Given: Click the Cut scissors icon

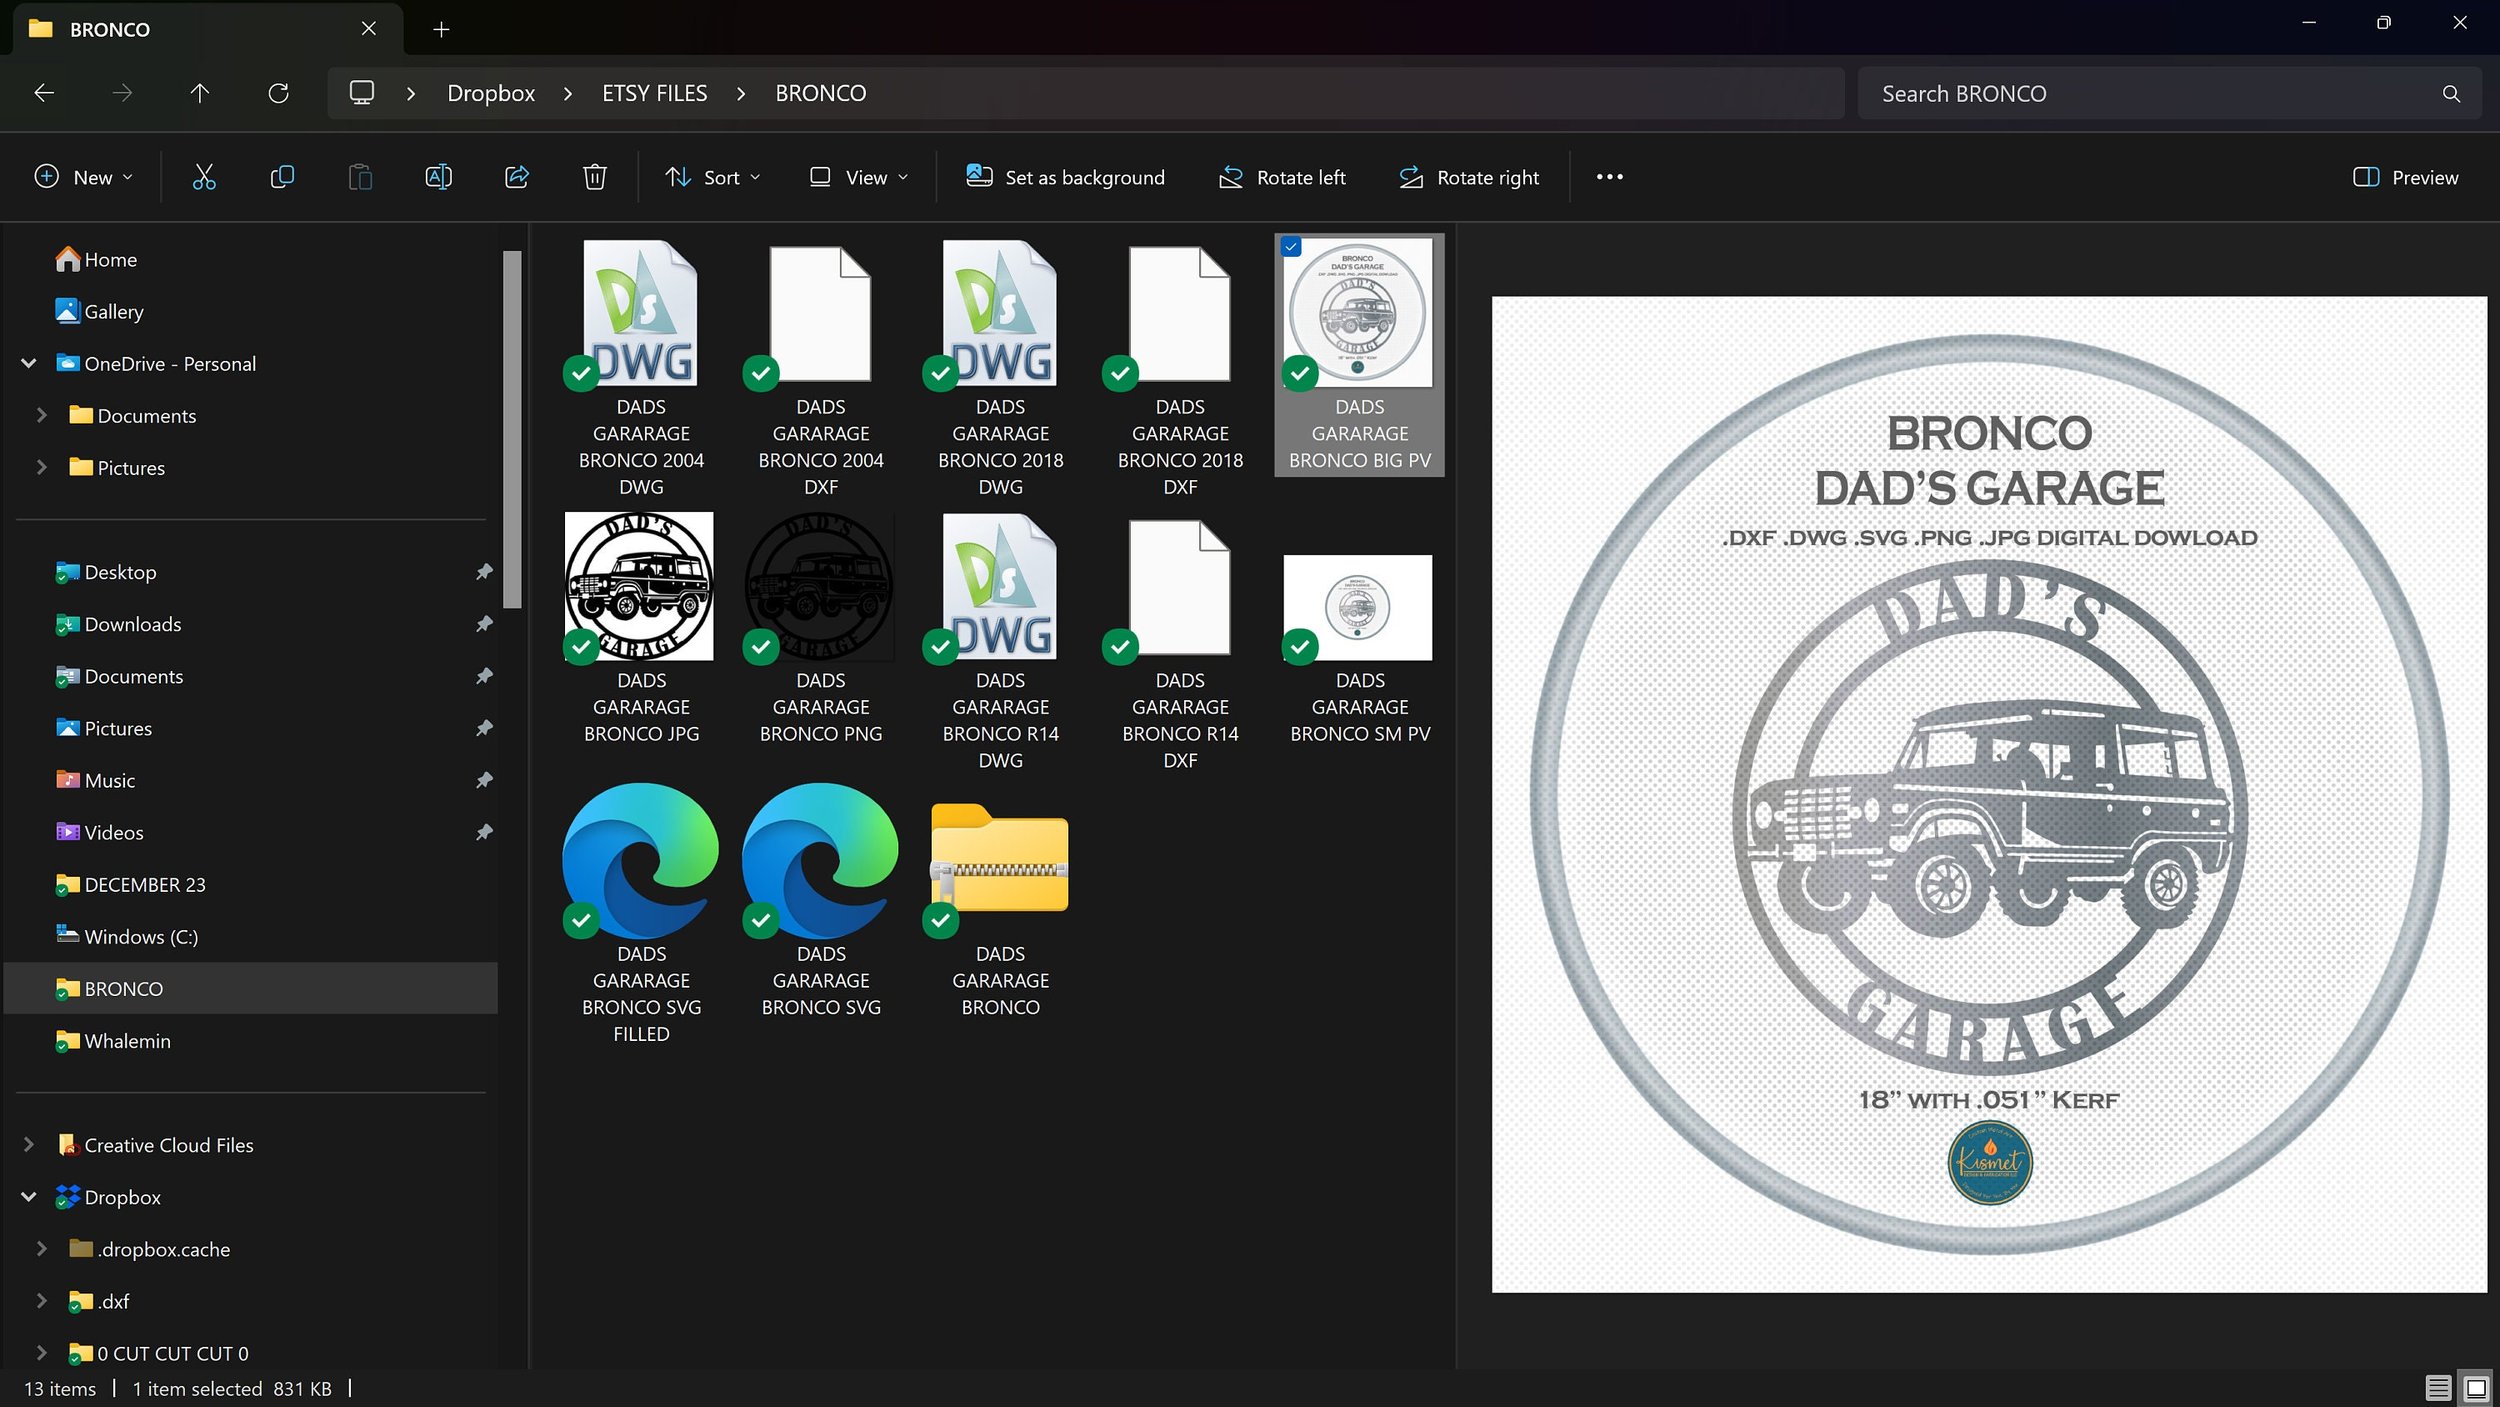Looking at the screenshot, I should click(x=204, y=177).
